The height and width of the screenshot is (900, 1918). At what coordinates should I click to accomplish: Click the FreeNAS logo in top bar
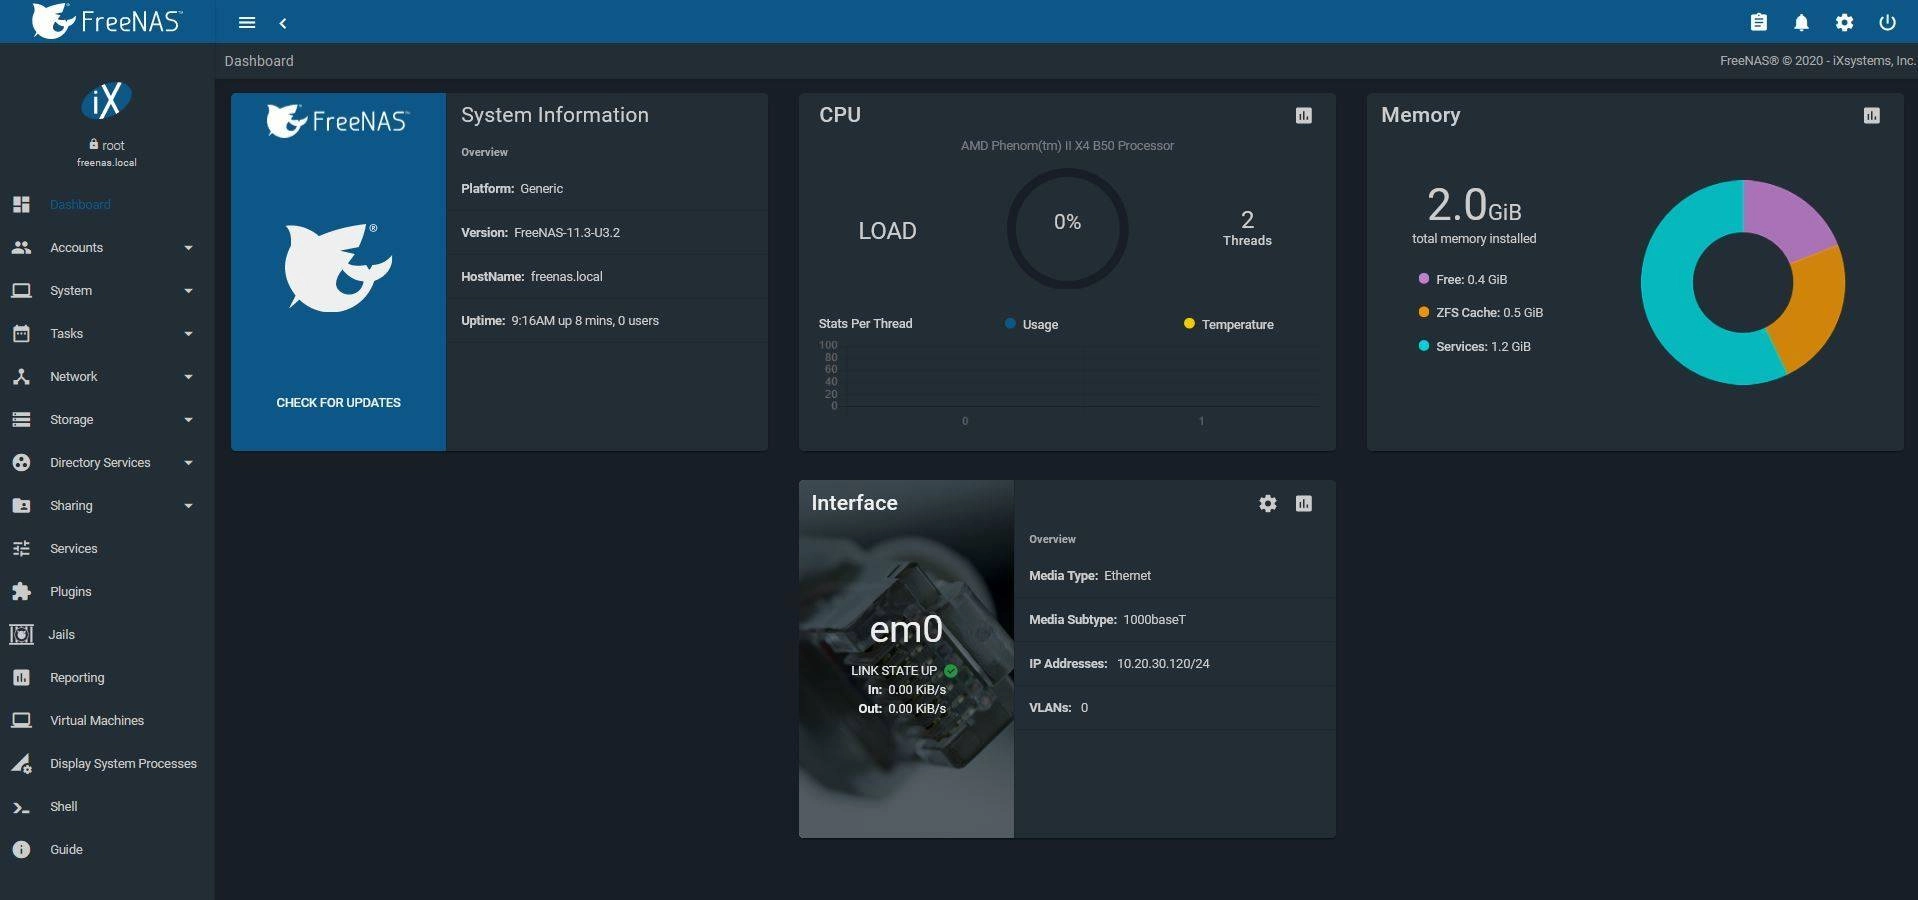[x=106, y=21]
